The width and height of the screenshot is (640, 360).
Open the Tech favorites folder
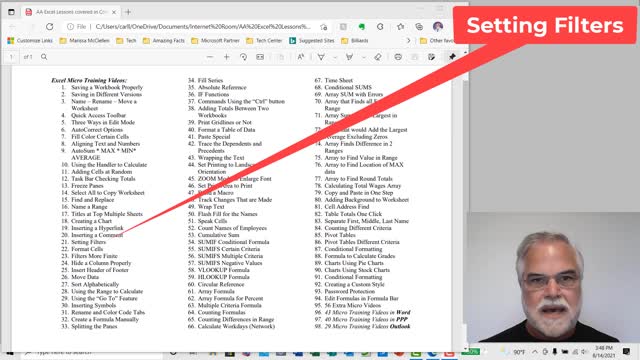tap(126, 40)
